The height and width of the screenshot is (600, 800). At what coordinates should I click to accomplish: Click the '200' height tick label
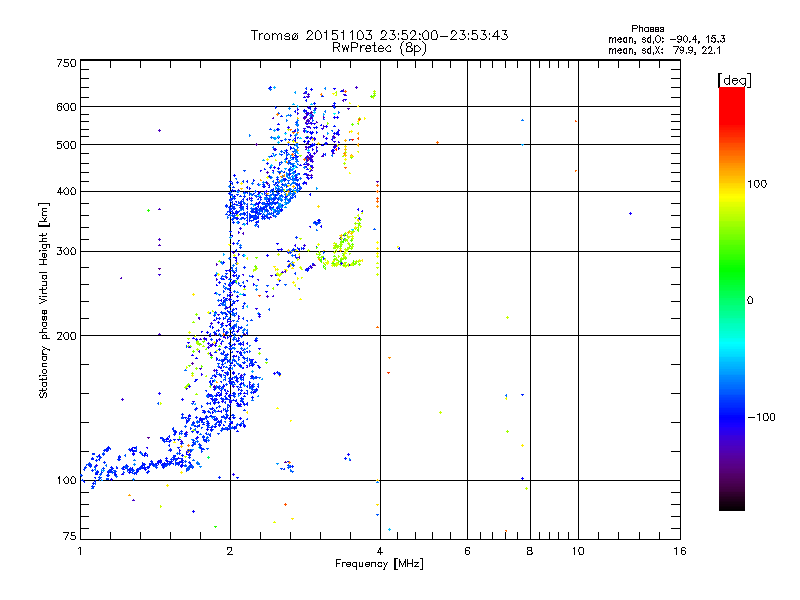(66, 336)
